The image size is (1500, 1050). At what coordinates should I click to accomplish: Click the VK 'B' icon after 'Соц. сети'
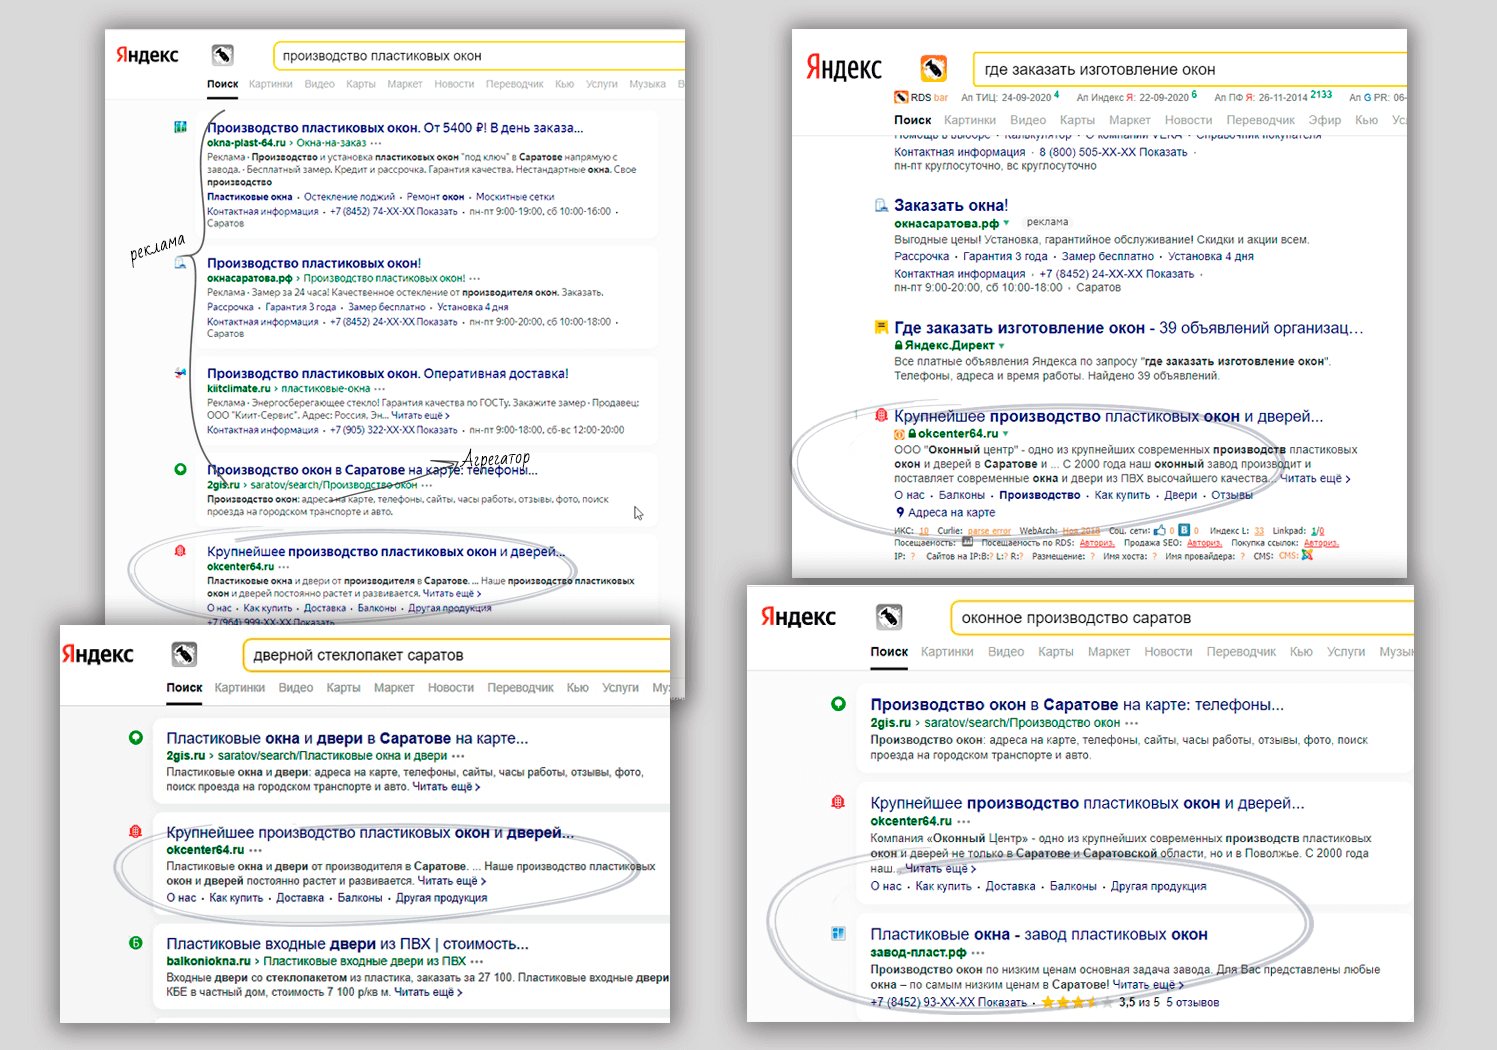click(x=1184, y=530)
